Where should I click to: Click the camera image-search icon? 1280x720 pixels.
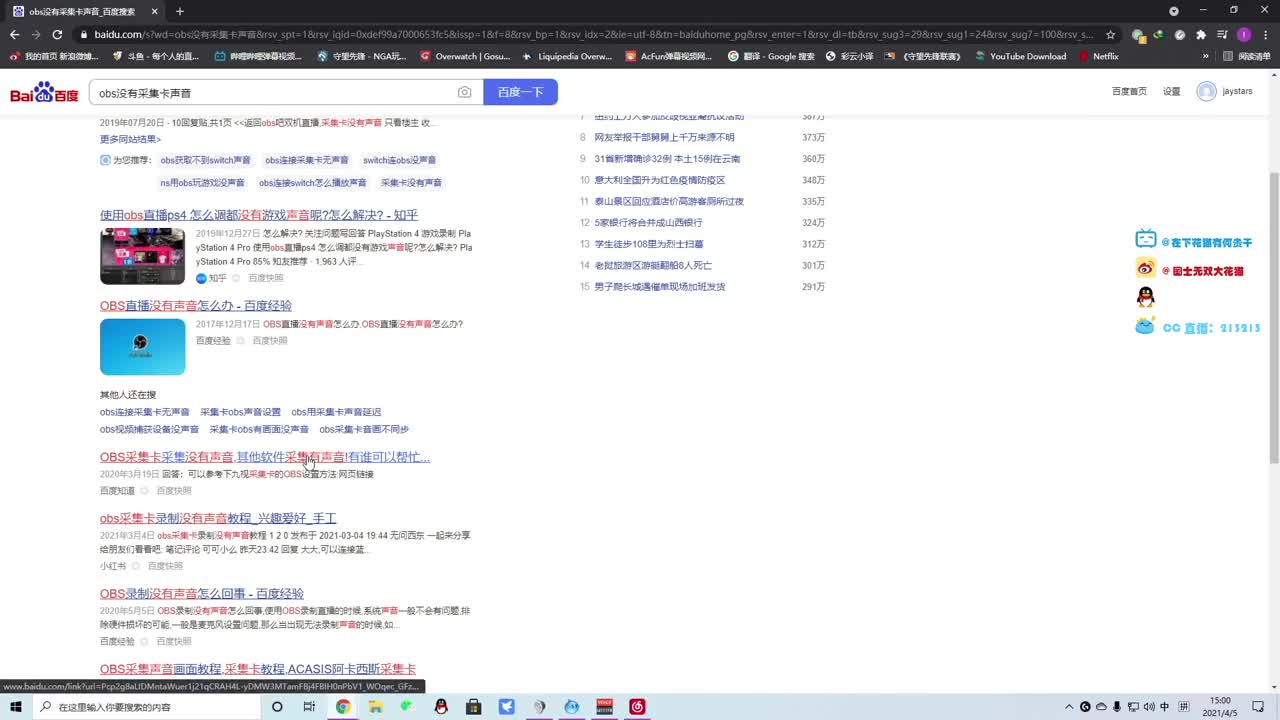click(x=464, y=92)
